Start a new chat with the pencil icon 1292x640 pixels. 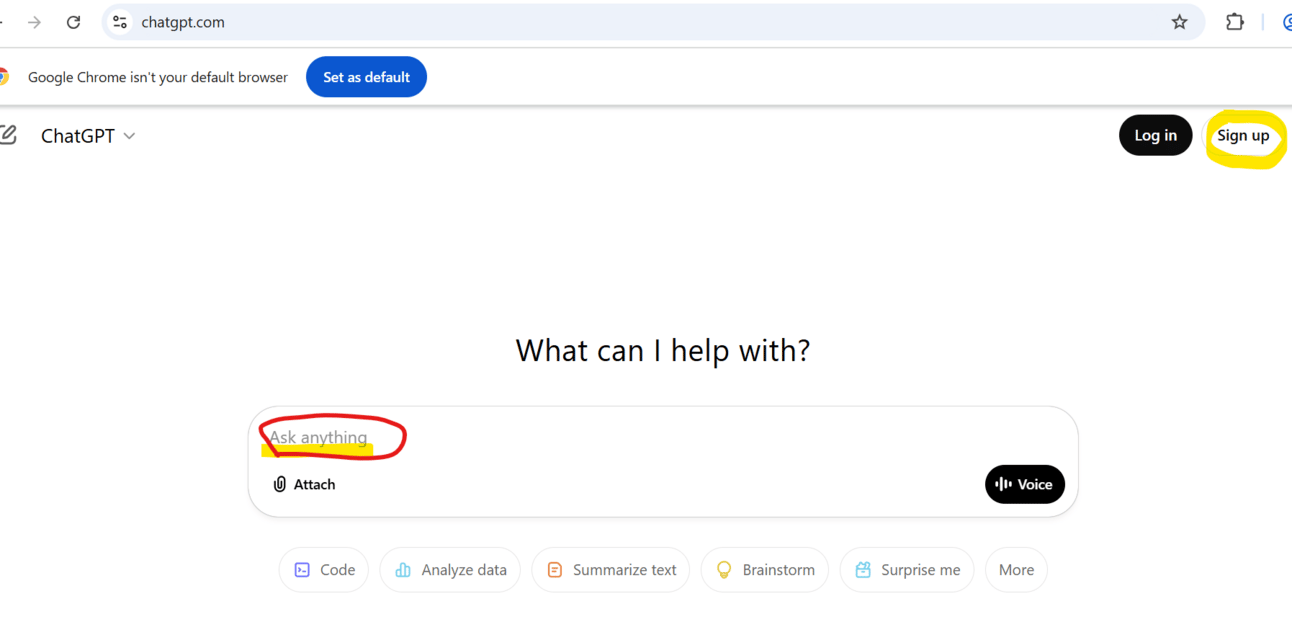click(x=8, y=135)
